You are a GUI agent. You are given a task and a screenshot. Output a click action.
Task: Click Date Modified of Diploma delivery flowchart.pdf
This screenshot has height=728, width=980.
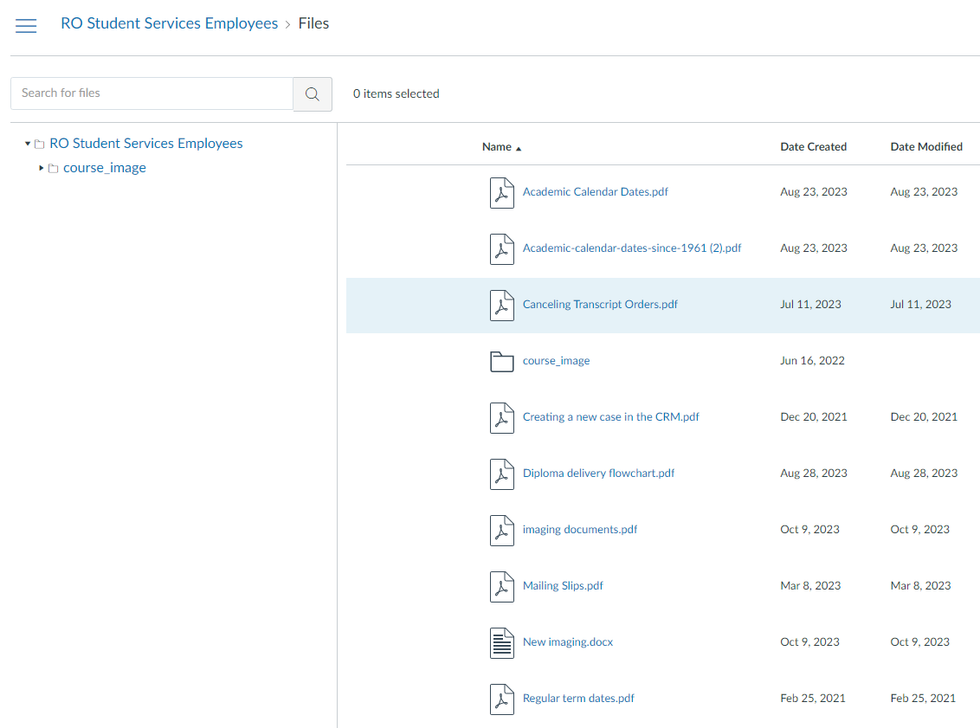pyautogui.click(x=924, y=473)
